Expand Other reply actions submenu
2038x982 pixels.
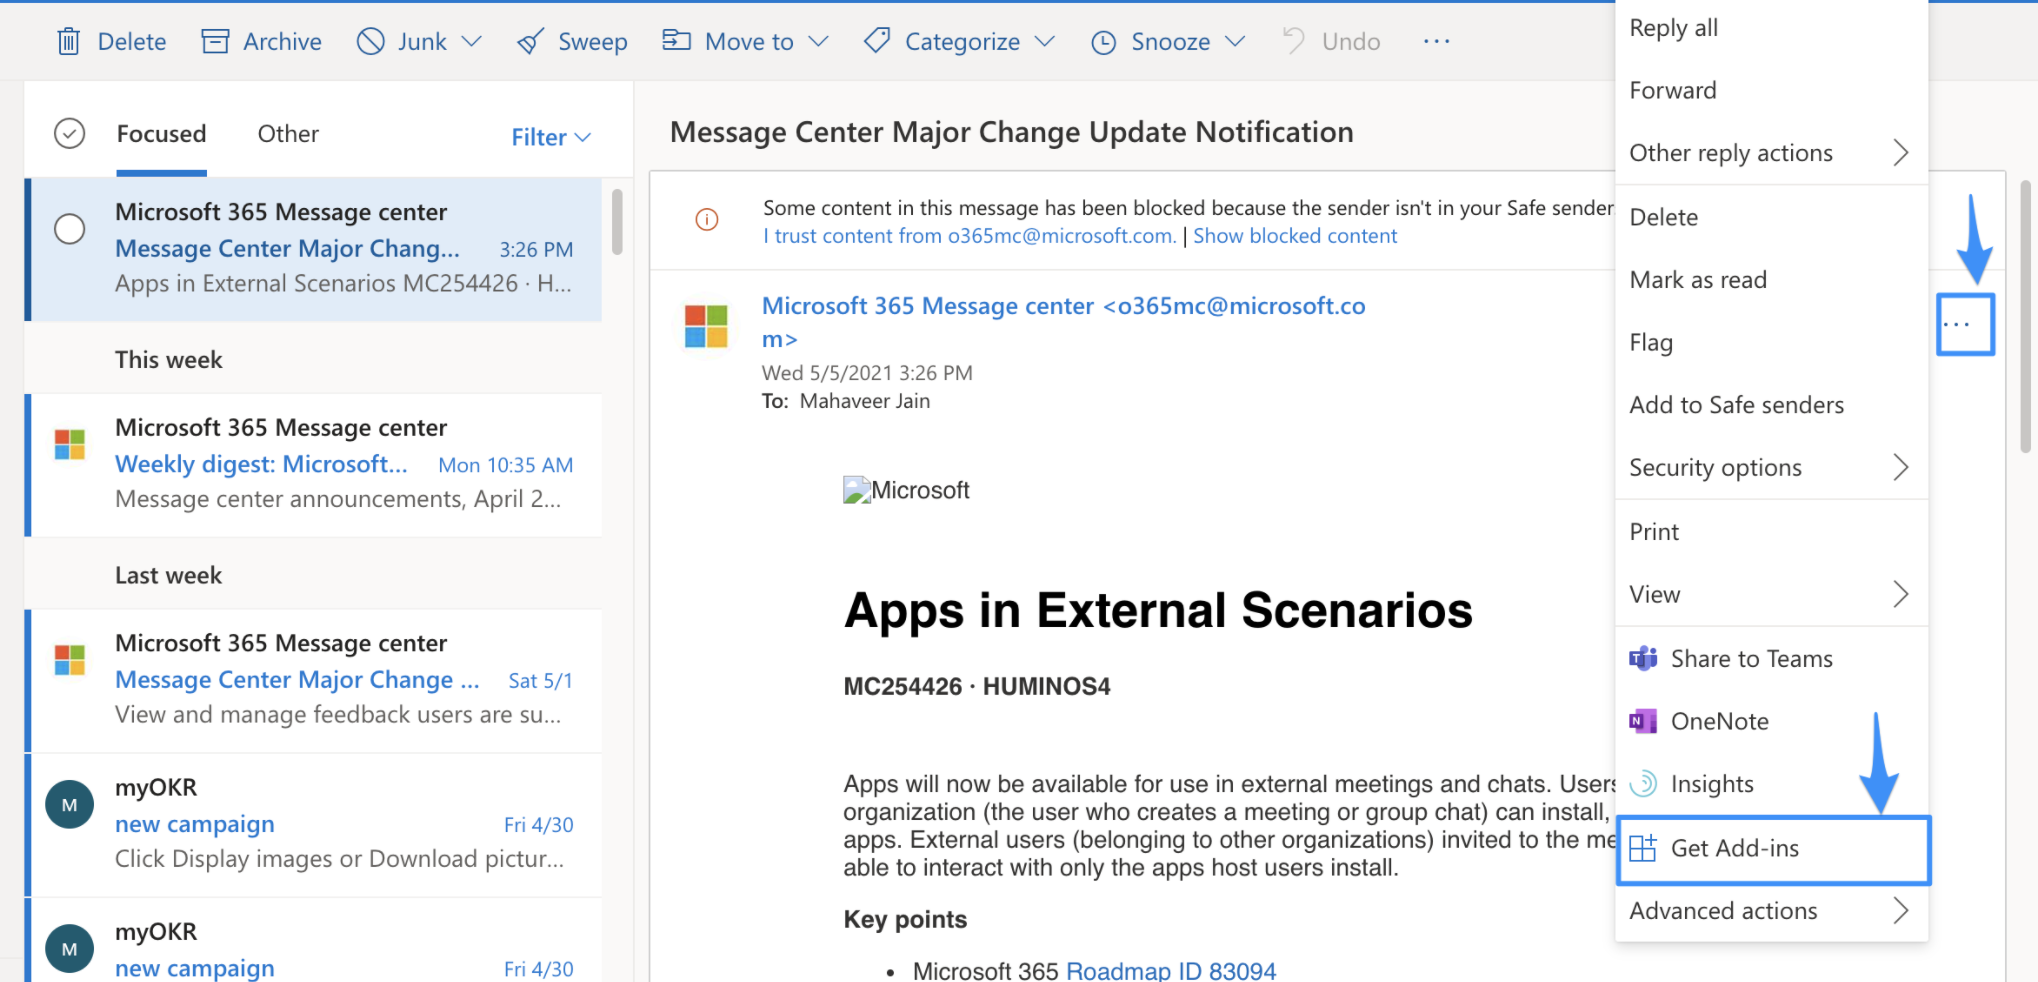click(1771, 153)
